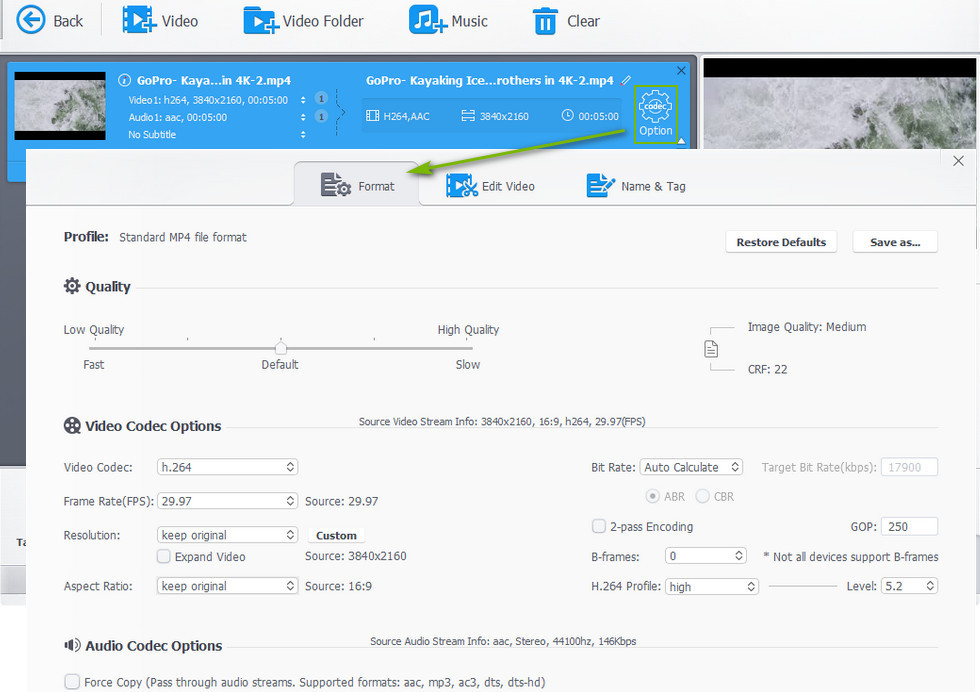Click the H264,AAC film strip icon
Viewport: 980px width, 692px height.
coord(372,116)
